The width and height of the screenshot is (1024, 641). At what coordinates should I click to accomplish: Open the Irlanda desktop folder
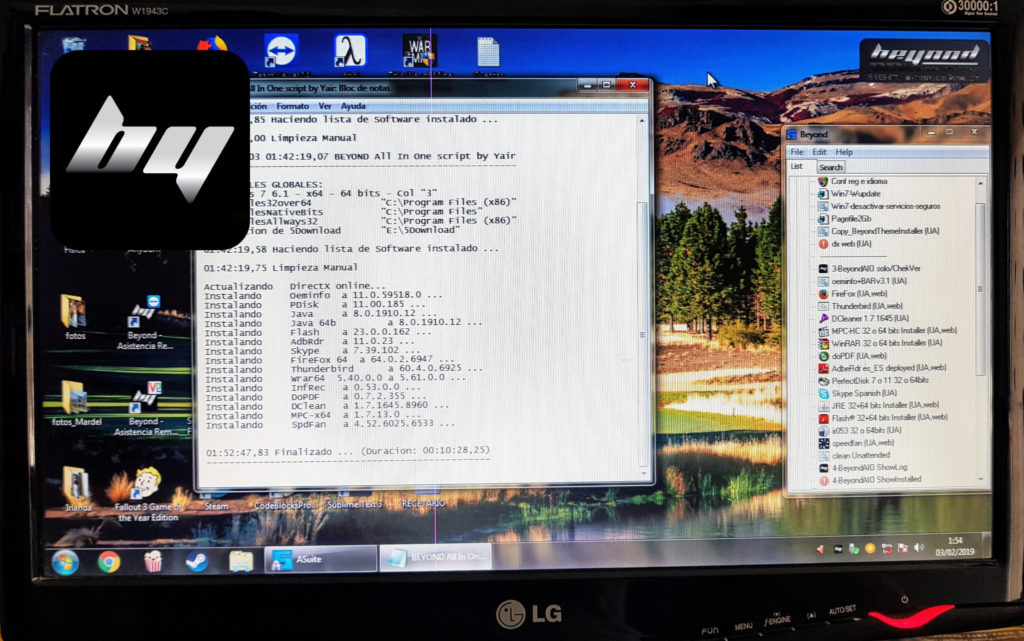77,488
